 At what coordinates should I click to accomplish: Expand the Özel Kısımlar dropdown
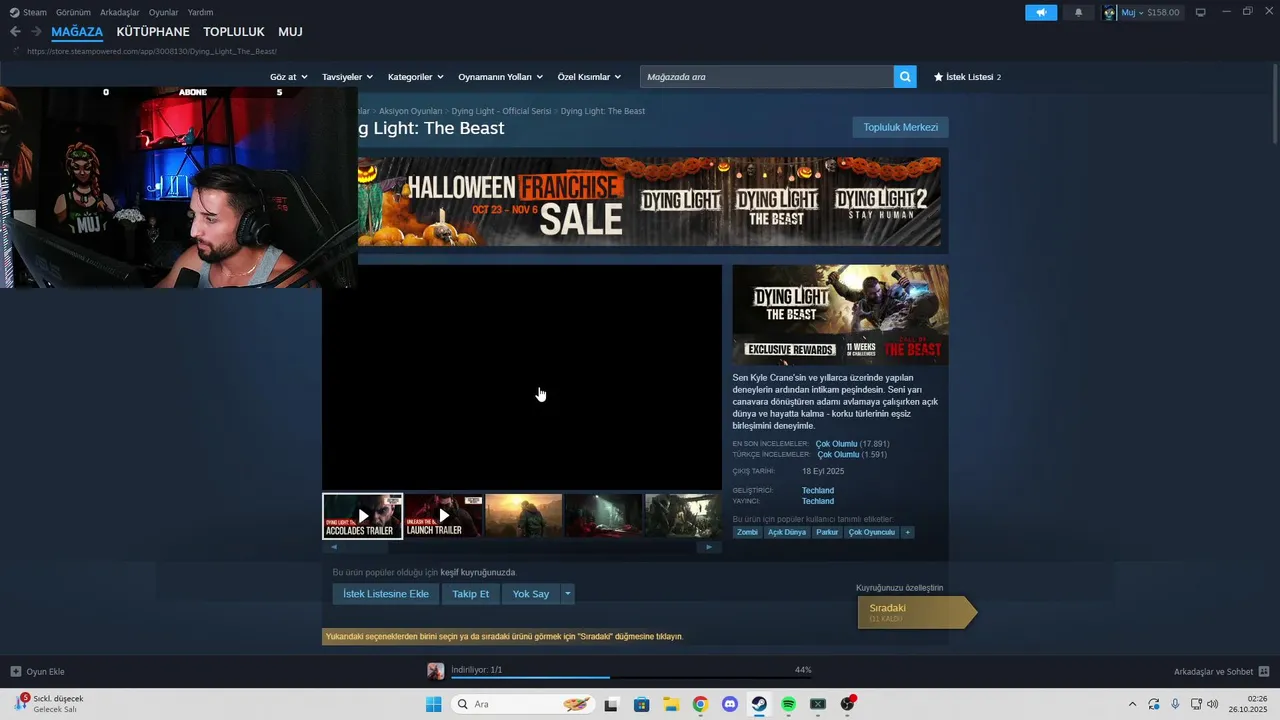589,77
